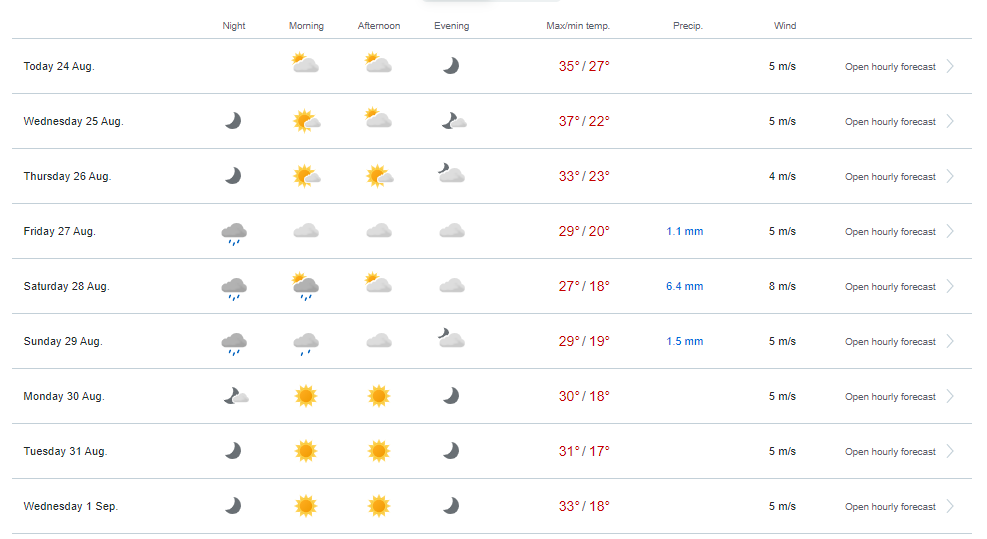
Task: Click Saturday afternoon partly cloudy icon
Action: [x=378, y=284]
